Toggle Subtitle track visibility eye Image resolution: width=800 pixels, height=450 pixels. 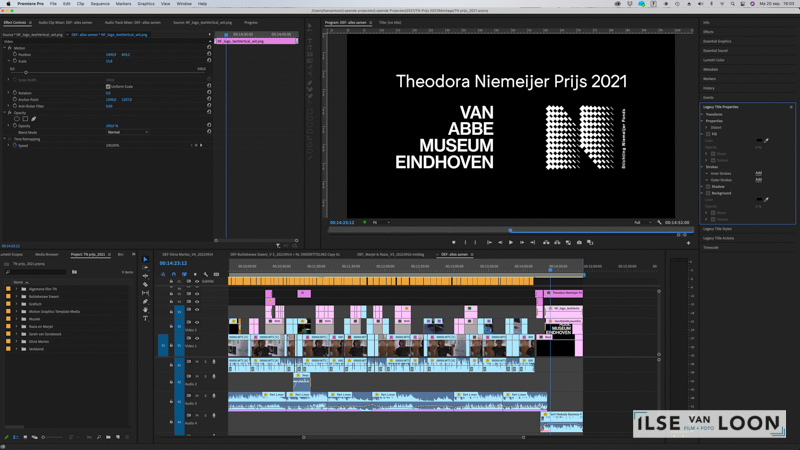pyautogui.click(x=197, y=281)
